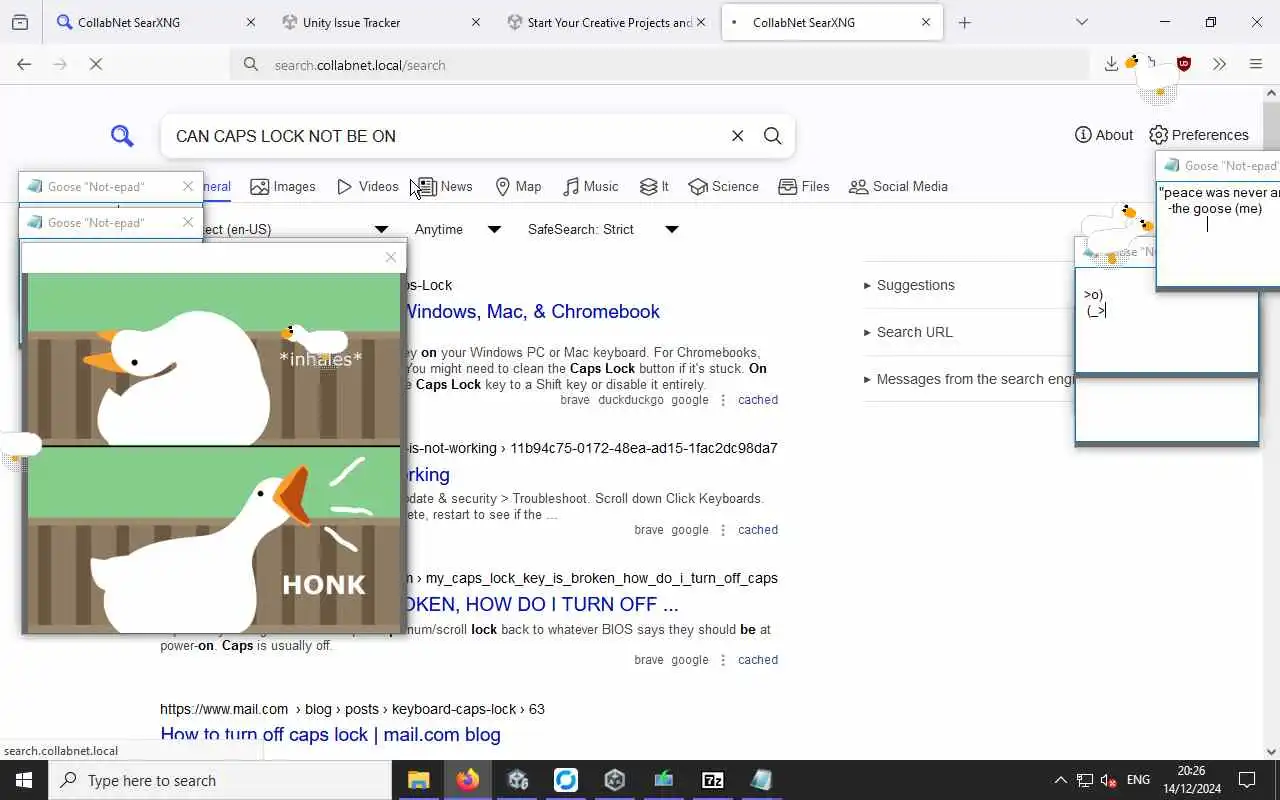The width and height of the screenshot is (1280, 800).
Task: Open 'How to turn off caps lock' mail.com result
Action: point(330,734)
